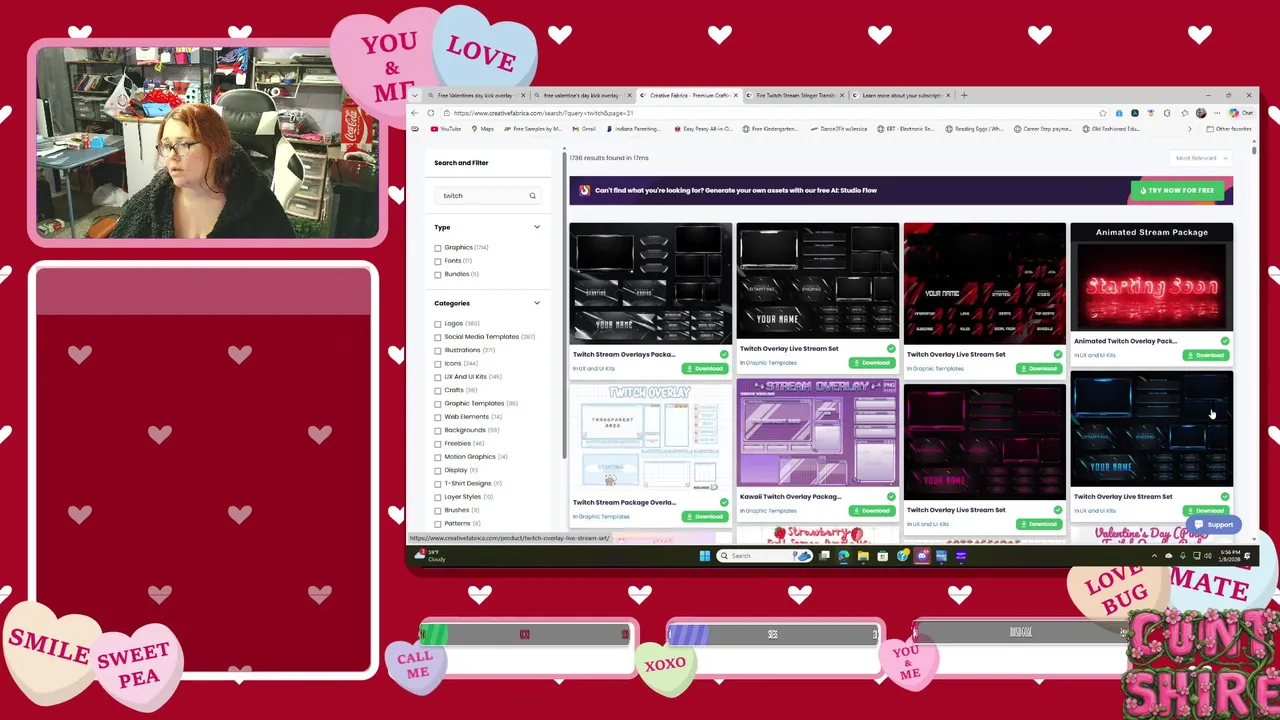Check the Bundles type filter

tap(438, 274)
